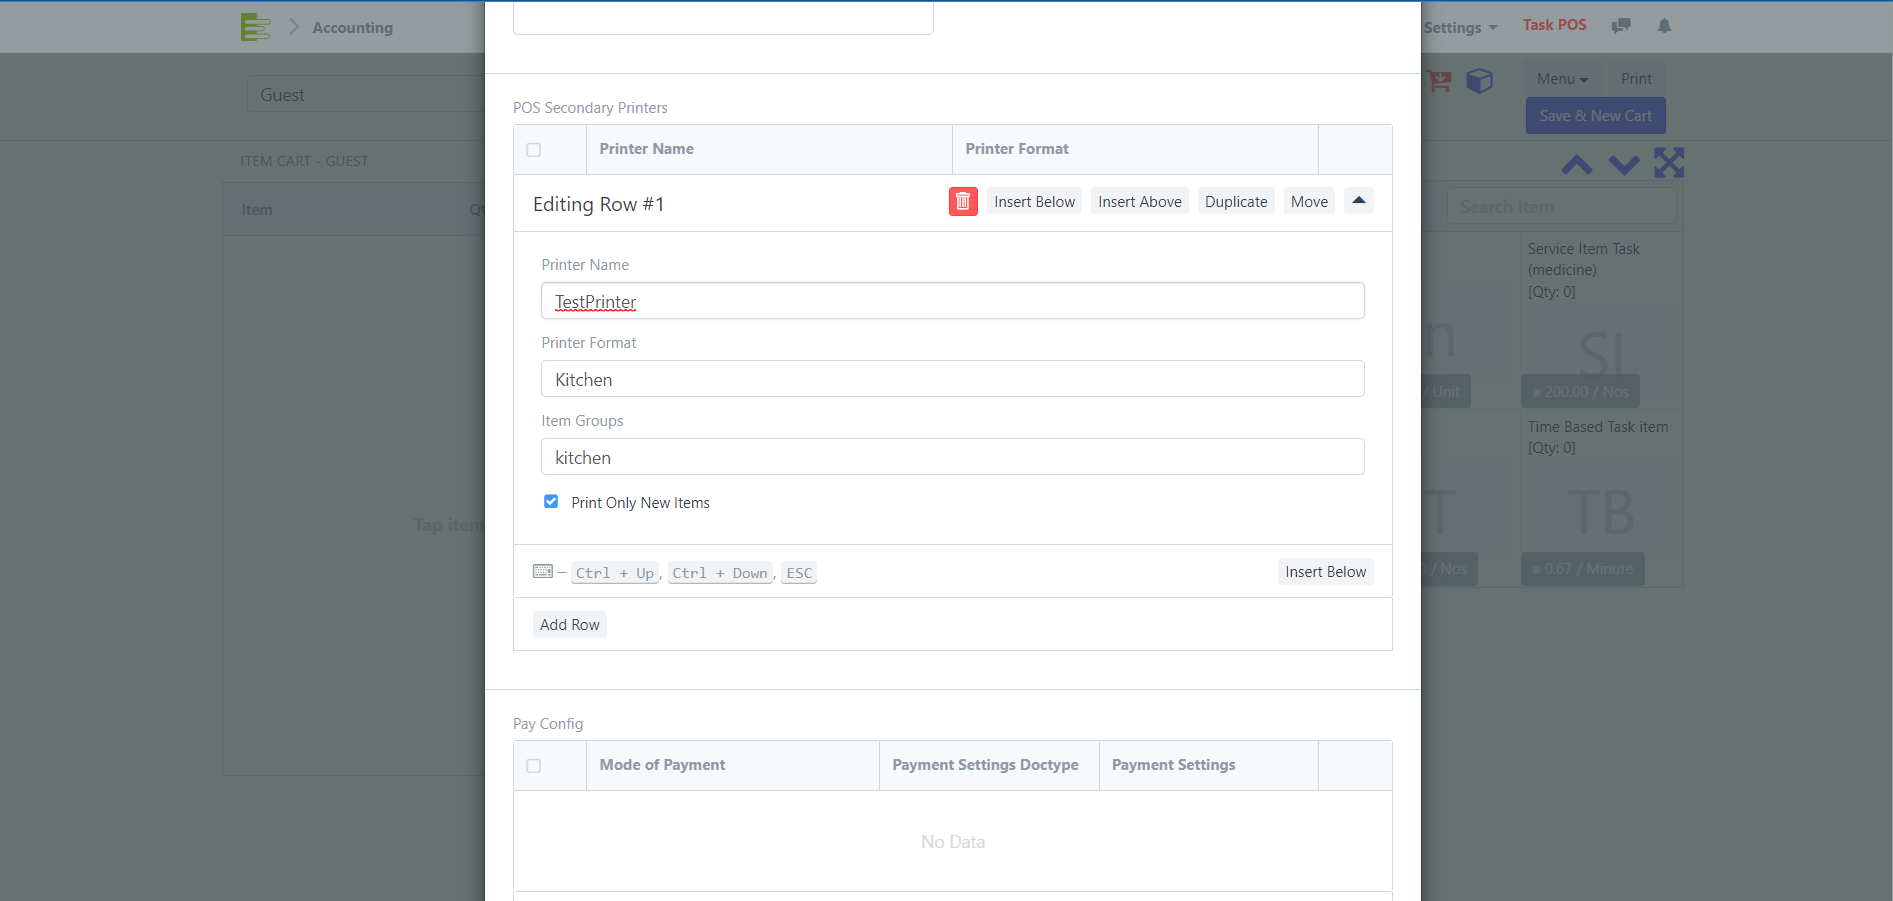This screenshot has width=1893, height=901.
Task: Click the Guest customer field
Action: tap(366, 94)
